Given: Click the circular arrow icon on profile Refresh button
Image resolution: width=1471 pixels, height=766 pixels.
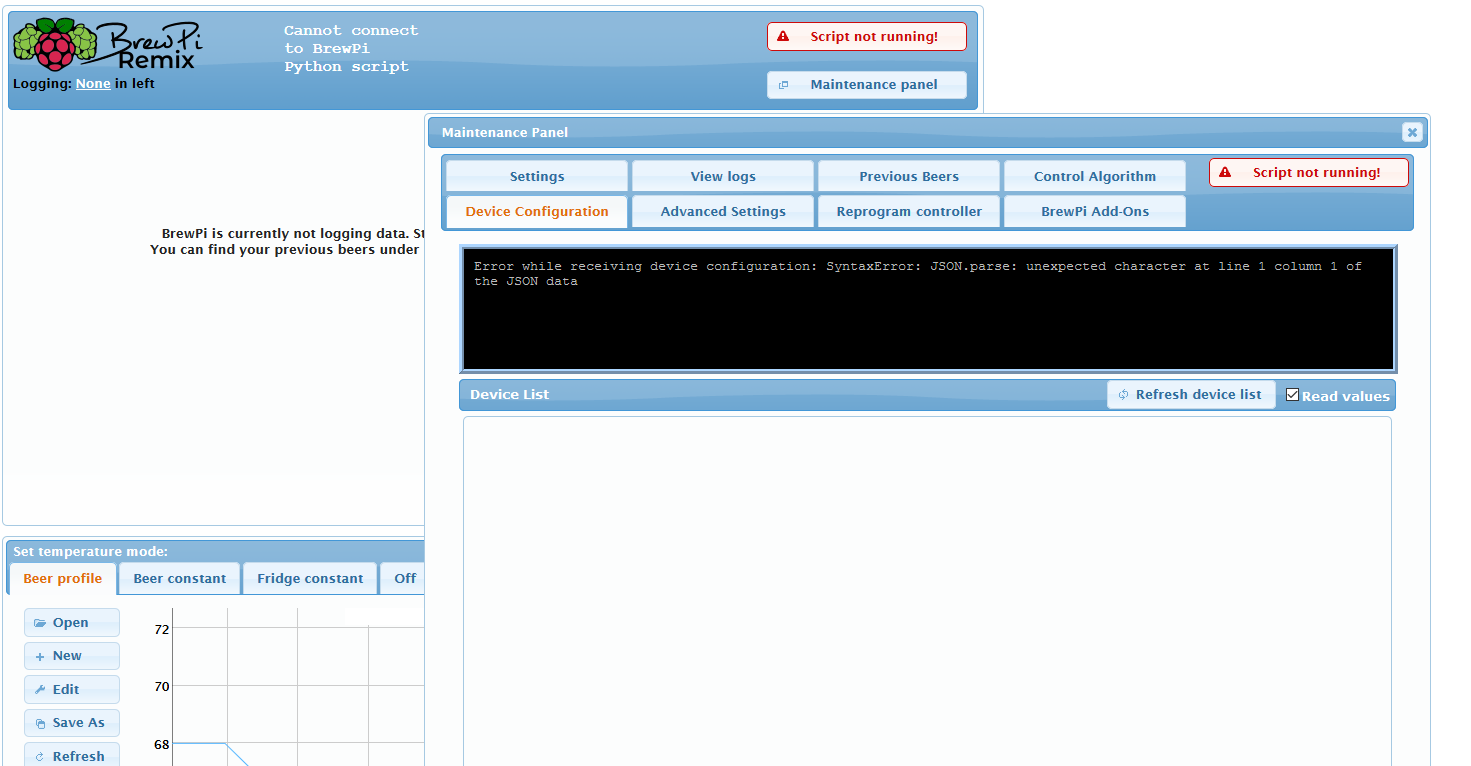Looking at the screenshot, I should (40, 757).
